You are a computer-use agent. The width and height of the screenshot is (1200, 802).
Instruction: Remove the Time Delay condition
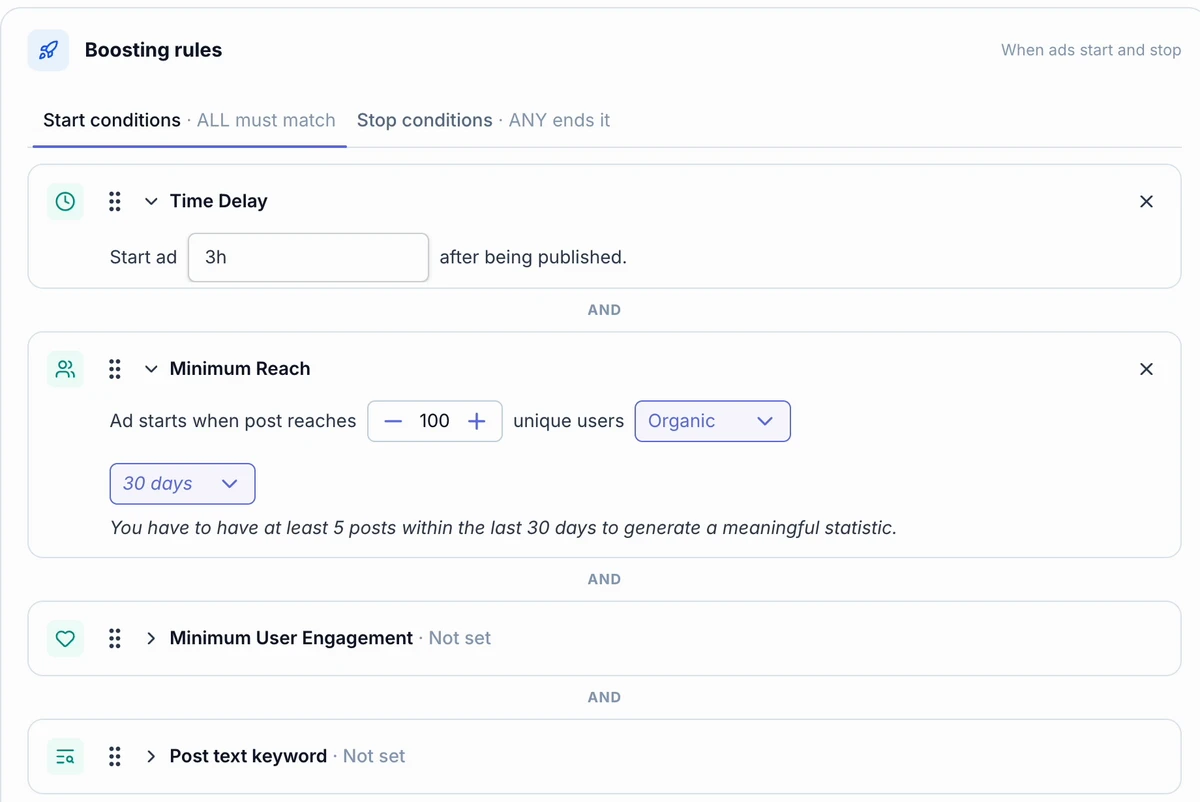1146,201
